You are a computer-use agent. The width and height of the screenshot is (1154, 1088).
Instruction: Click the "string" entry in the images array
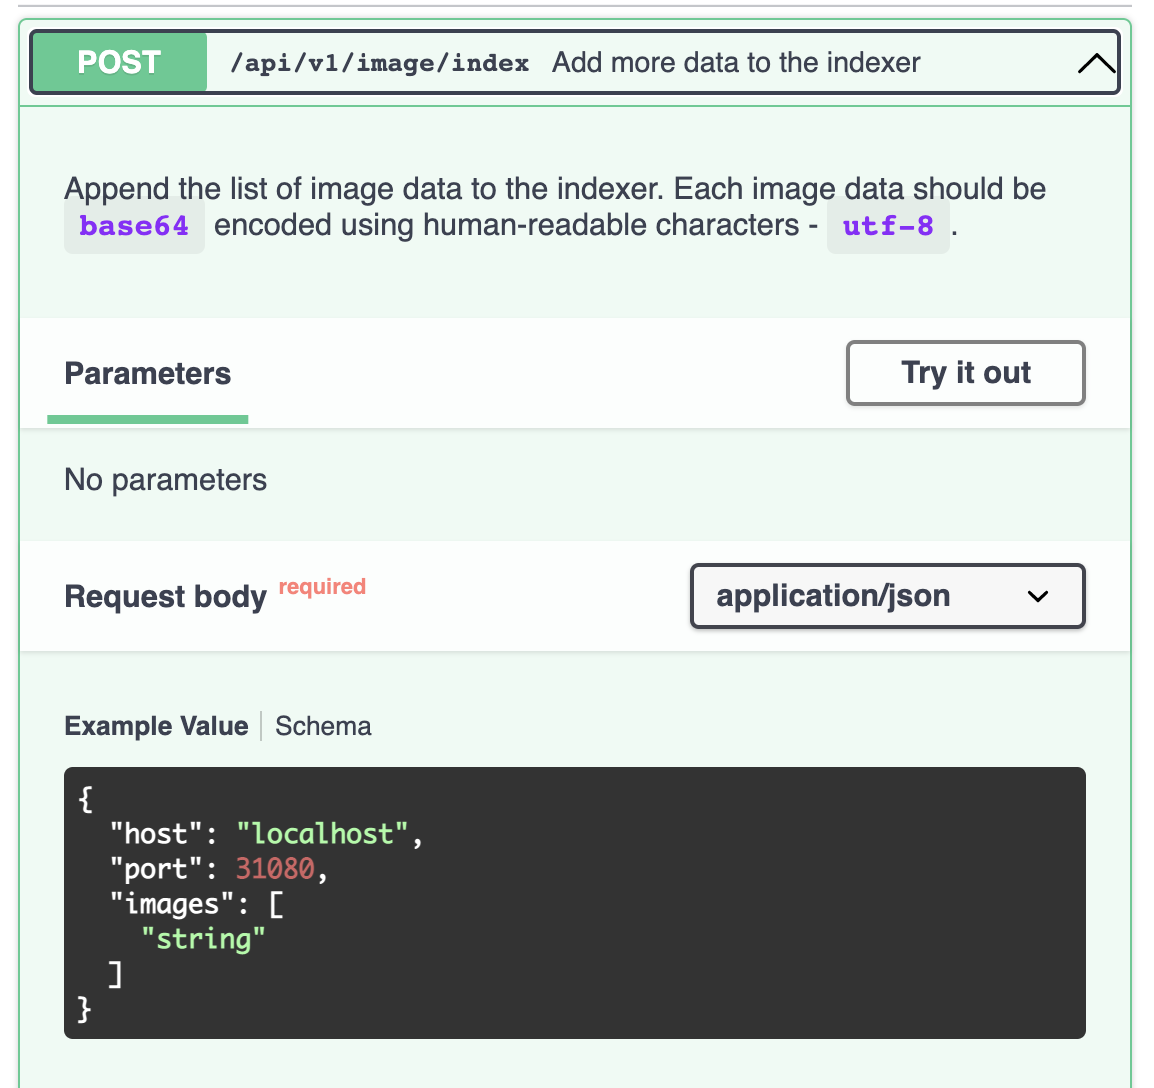(203, 939)
